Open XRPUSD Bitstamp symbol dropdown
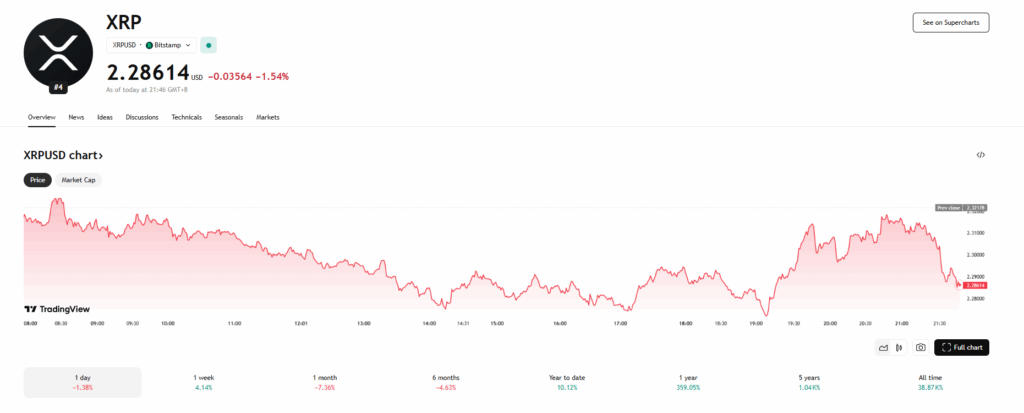The height and width of the screenshot is (413, 1024). click(x=152, y=45)
